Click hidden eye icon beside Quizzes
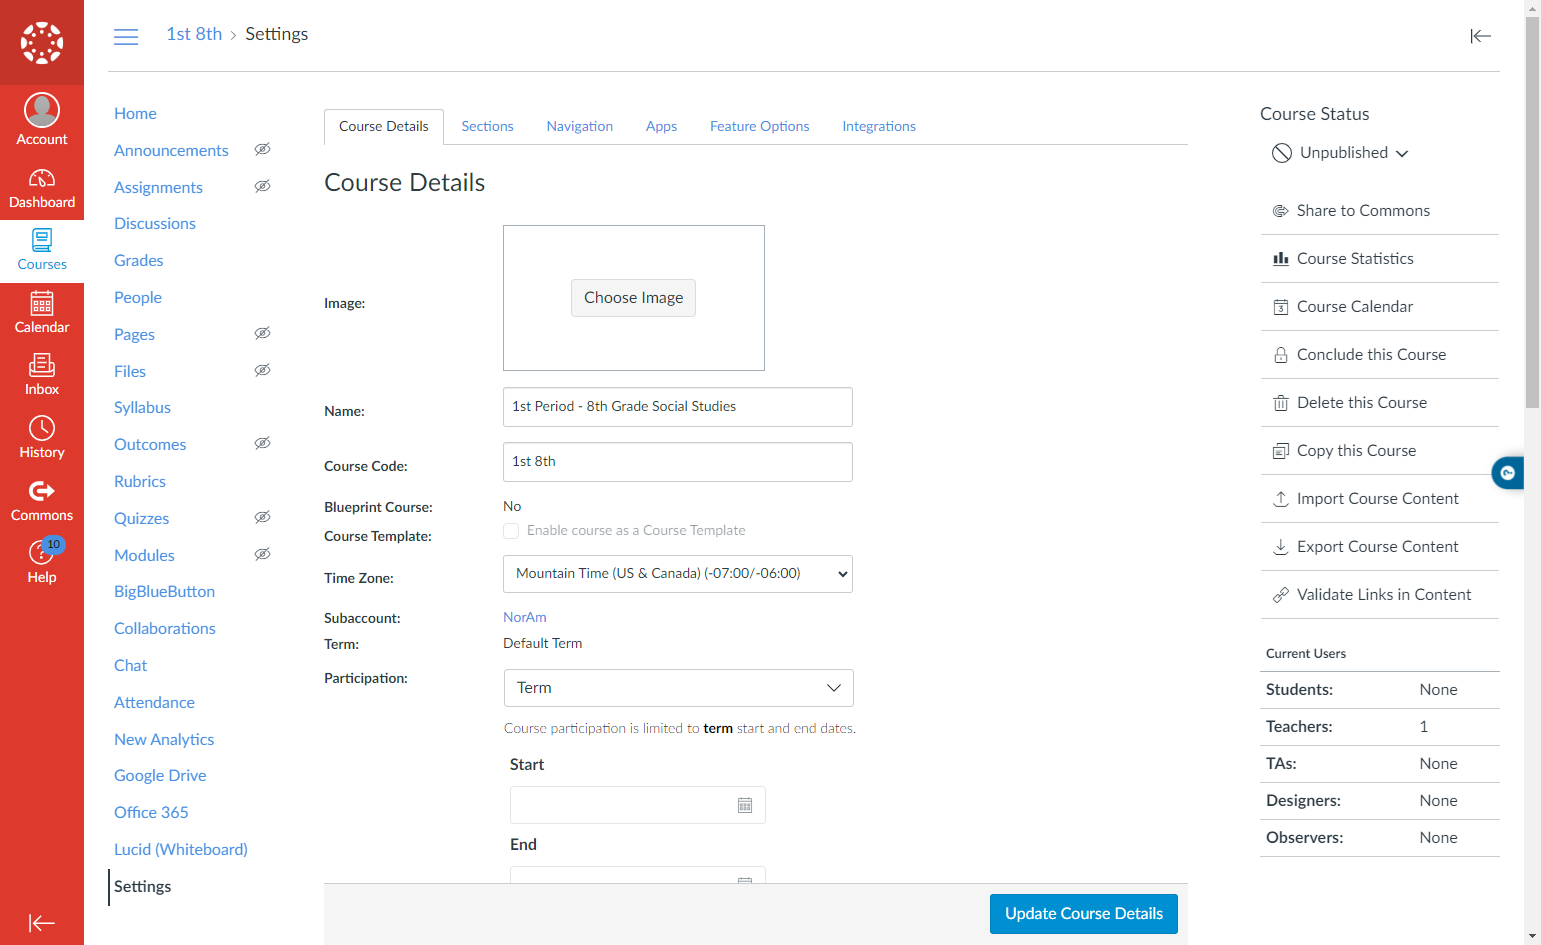Image resolution: width=1541 pixels, height=945 pixels. click(263, 517)
